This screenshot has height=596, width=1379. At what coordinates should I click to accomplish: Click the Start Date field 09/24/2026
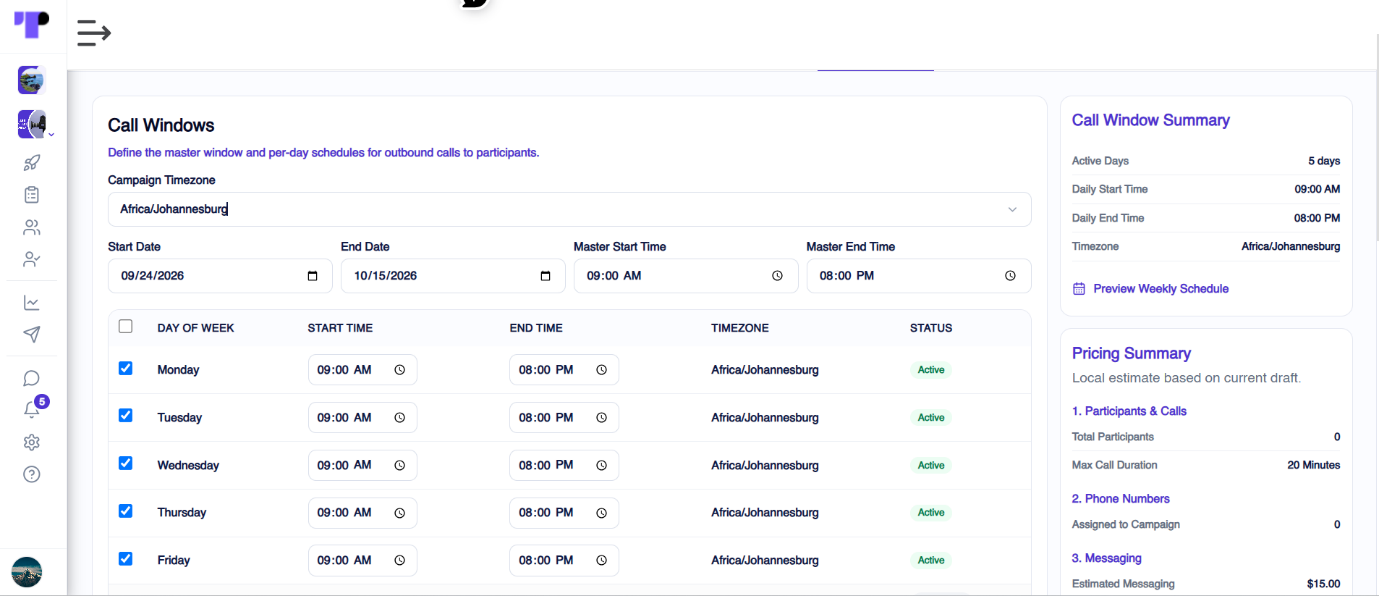point(220,276)
